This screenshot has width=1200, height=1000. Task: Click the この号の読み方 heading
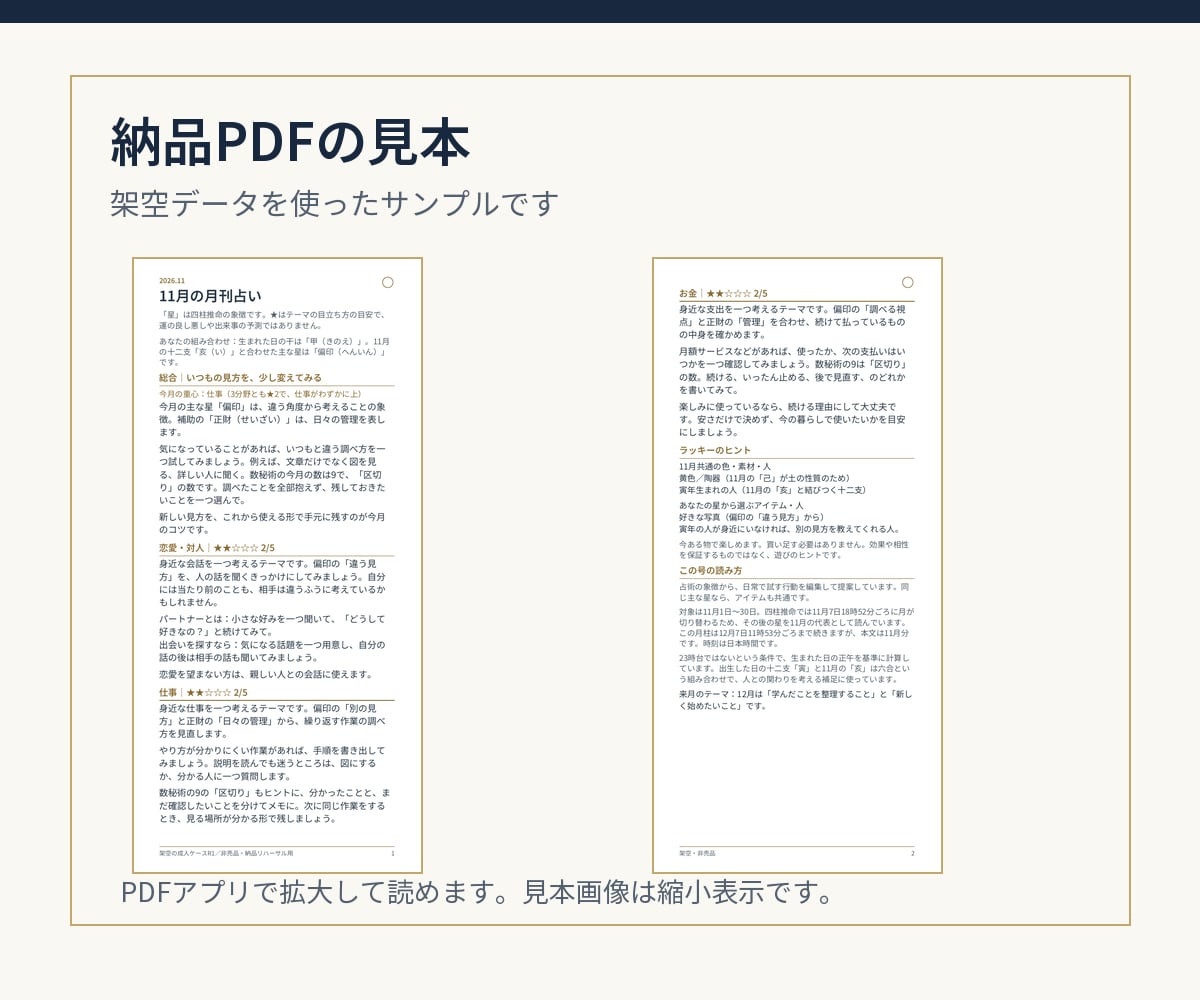pyautogui.click(x=711, y=571)
